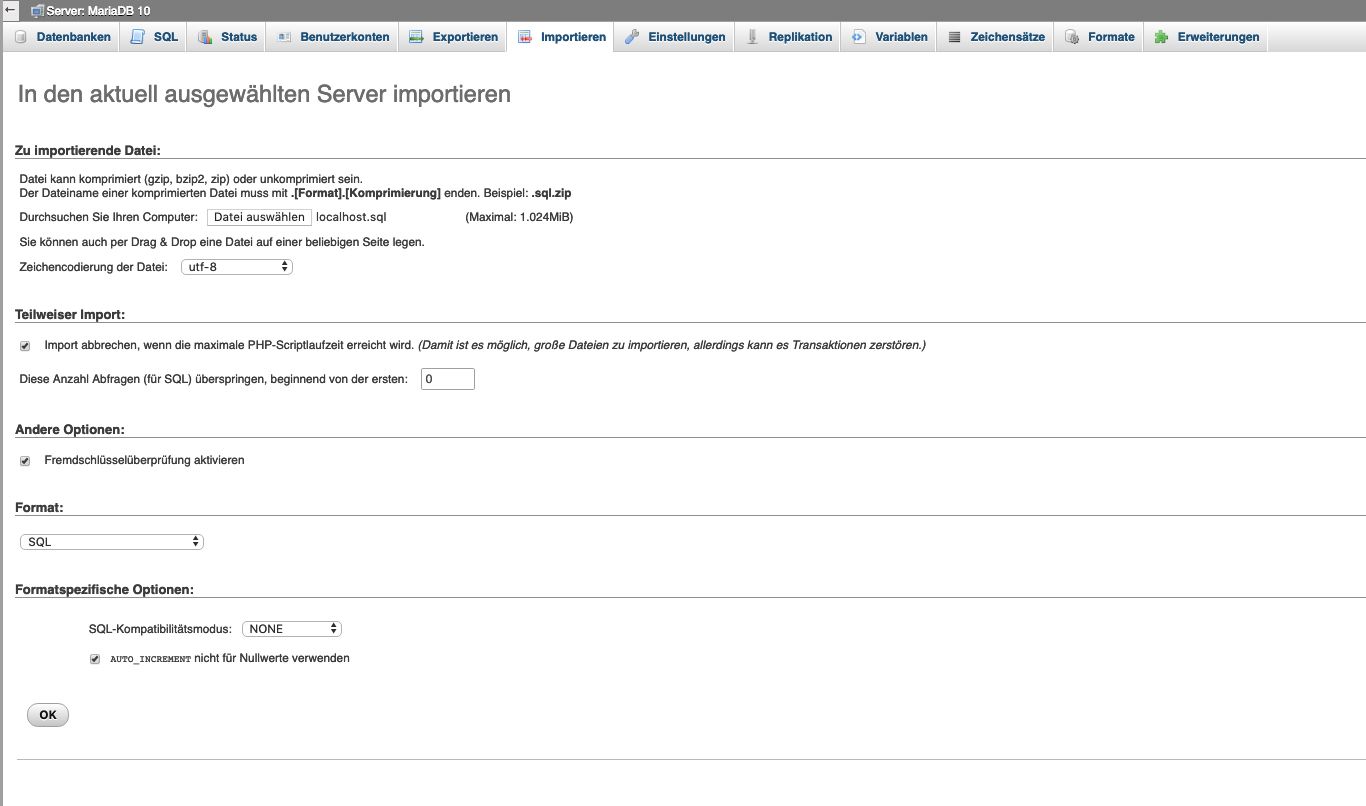The height and width of the screenshot is (806, 1366).
Task: Click the Einstellungen wrench icon
Action: click(x=631, y=37)
